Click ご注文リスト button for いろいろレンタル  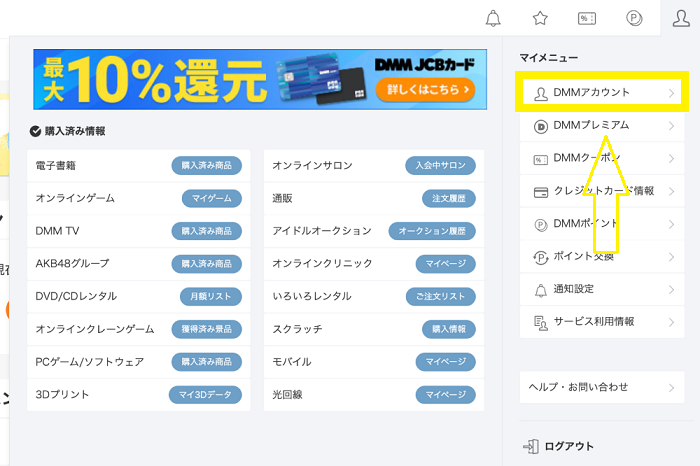tap(441, 296)
